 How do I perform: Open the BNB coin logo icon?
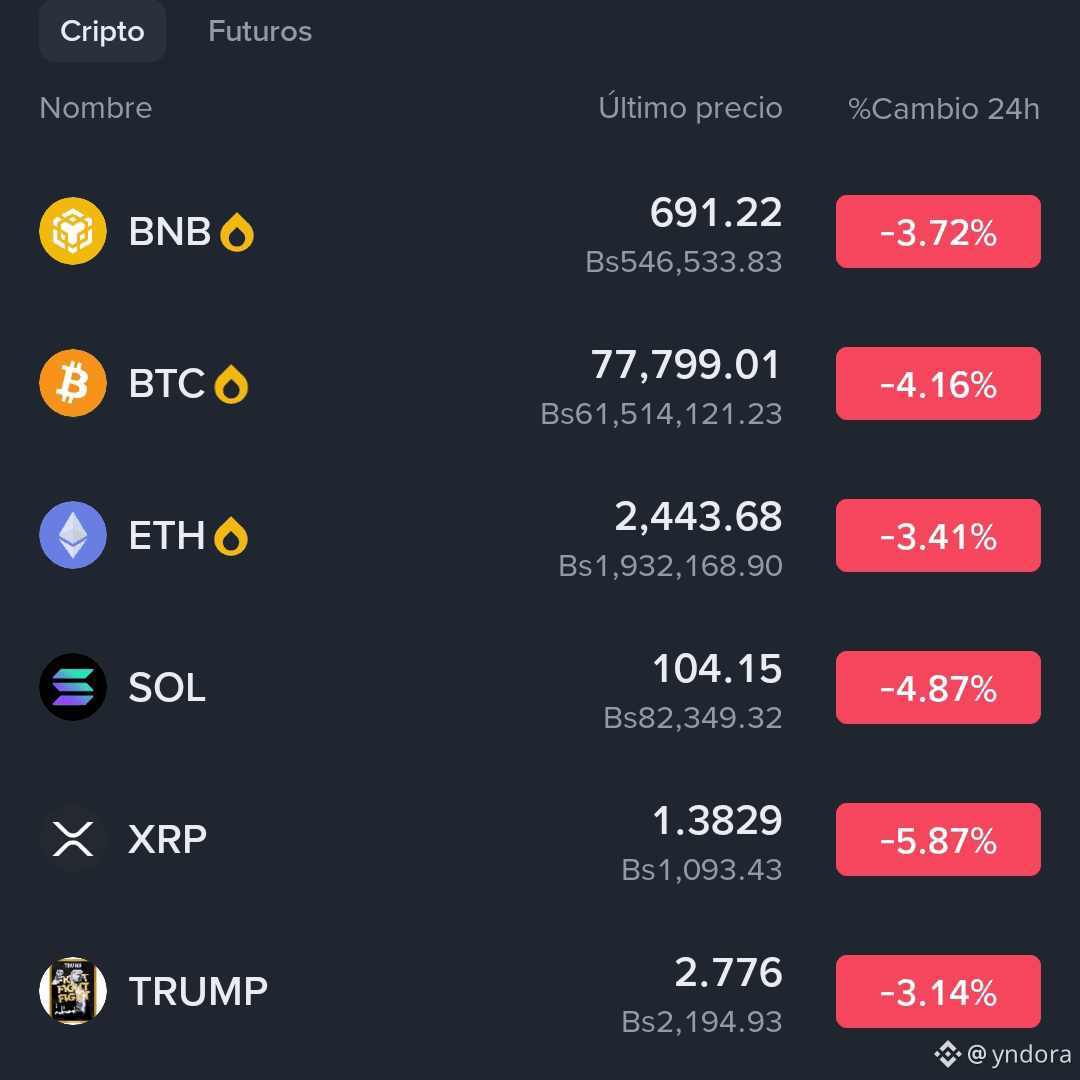coord(73,231)
